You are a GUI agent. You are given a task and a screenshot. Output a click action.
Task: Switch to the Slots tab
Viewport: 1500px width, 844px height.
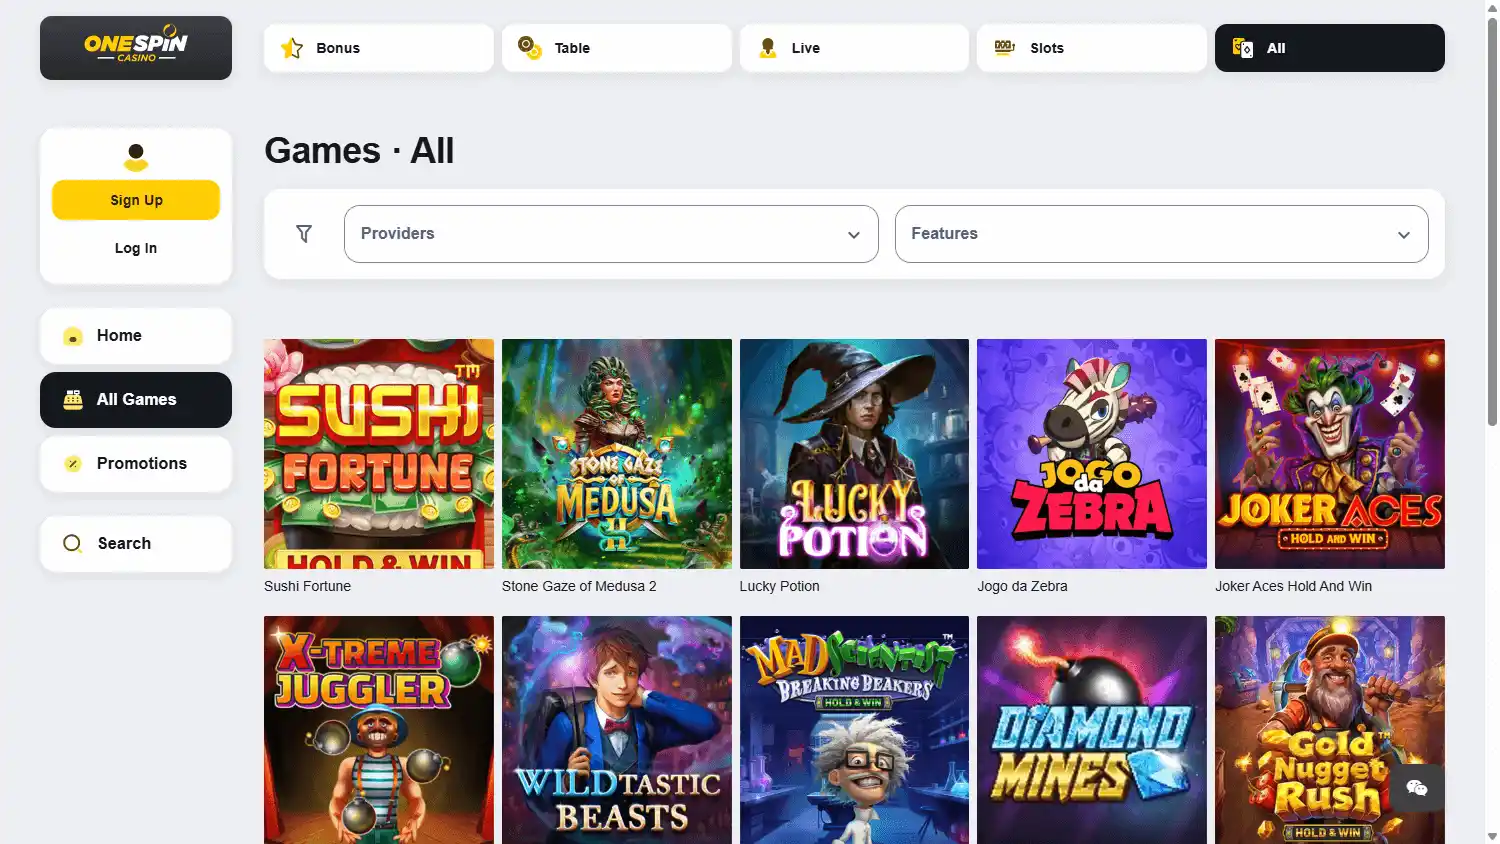[1092, 48]
